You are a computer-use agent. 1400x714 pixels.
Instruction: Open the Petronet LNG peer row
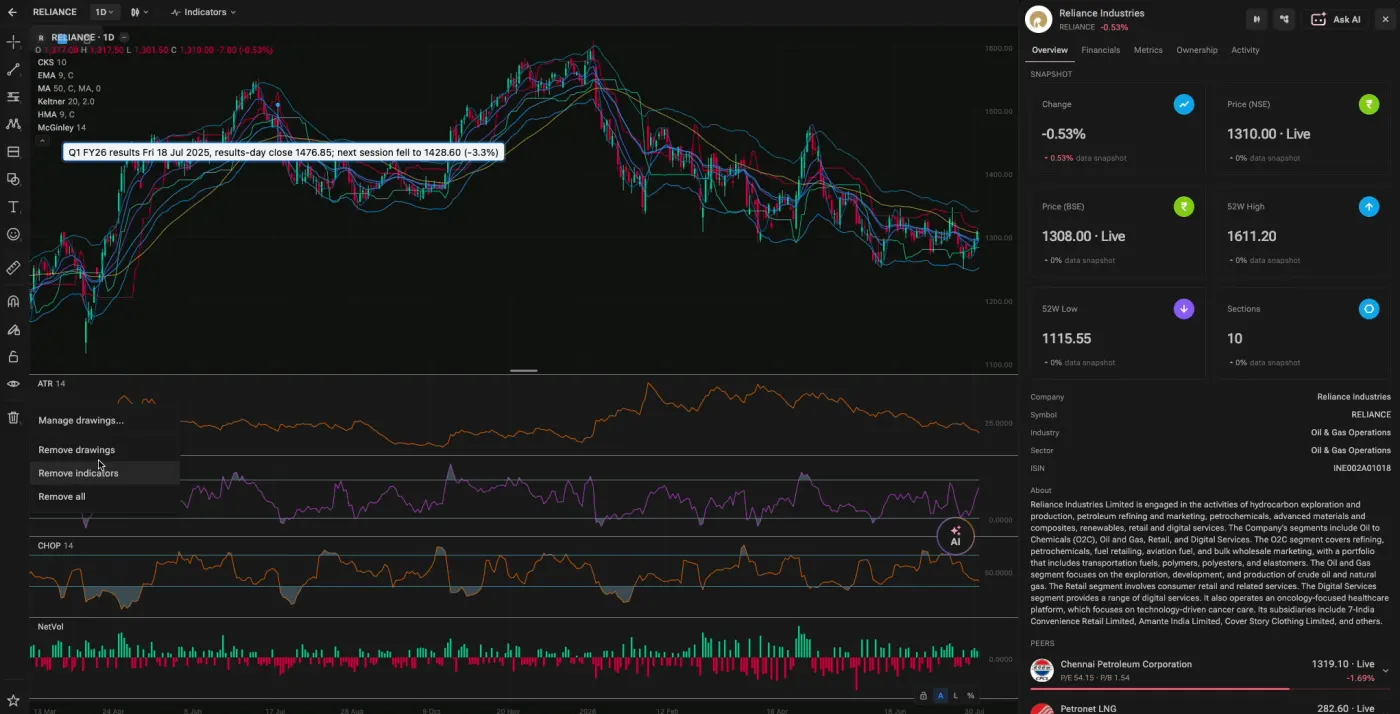click(1210, 707)
